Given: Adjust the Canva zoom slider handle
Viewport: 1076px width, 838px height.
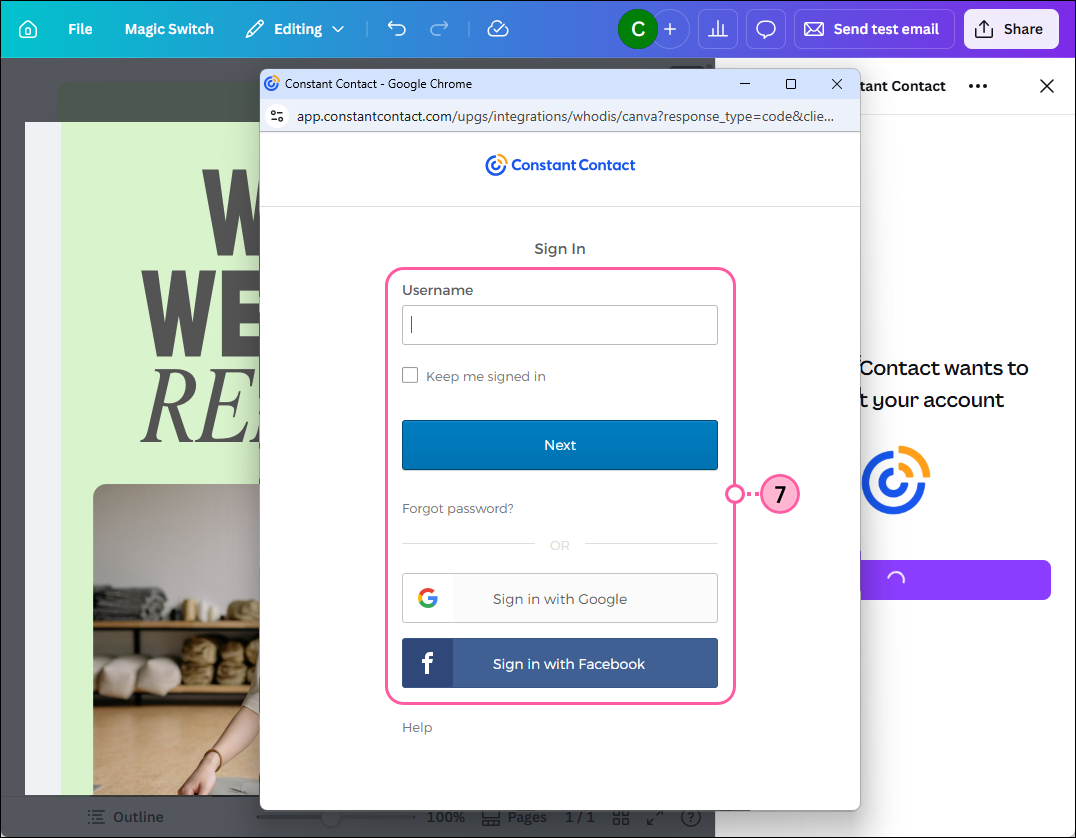Looking at the screenshot, I should pyautogui.click(x=331, y=817).
